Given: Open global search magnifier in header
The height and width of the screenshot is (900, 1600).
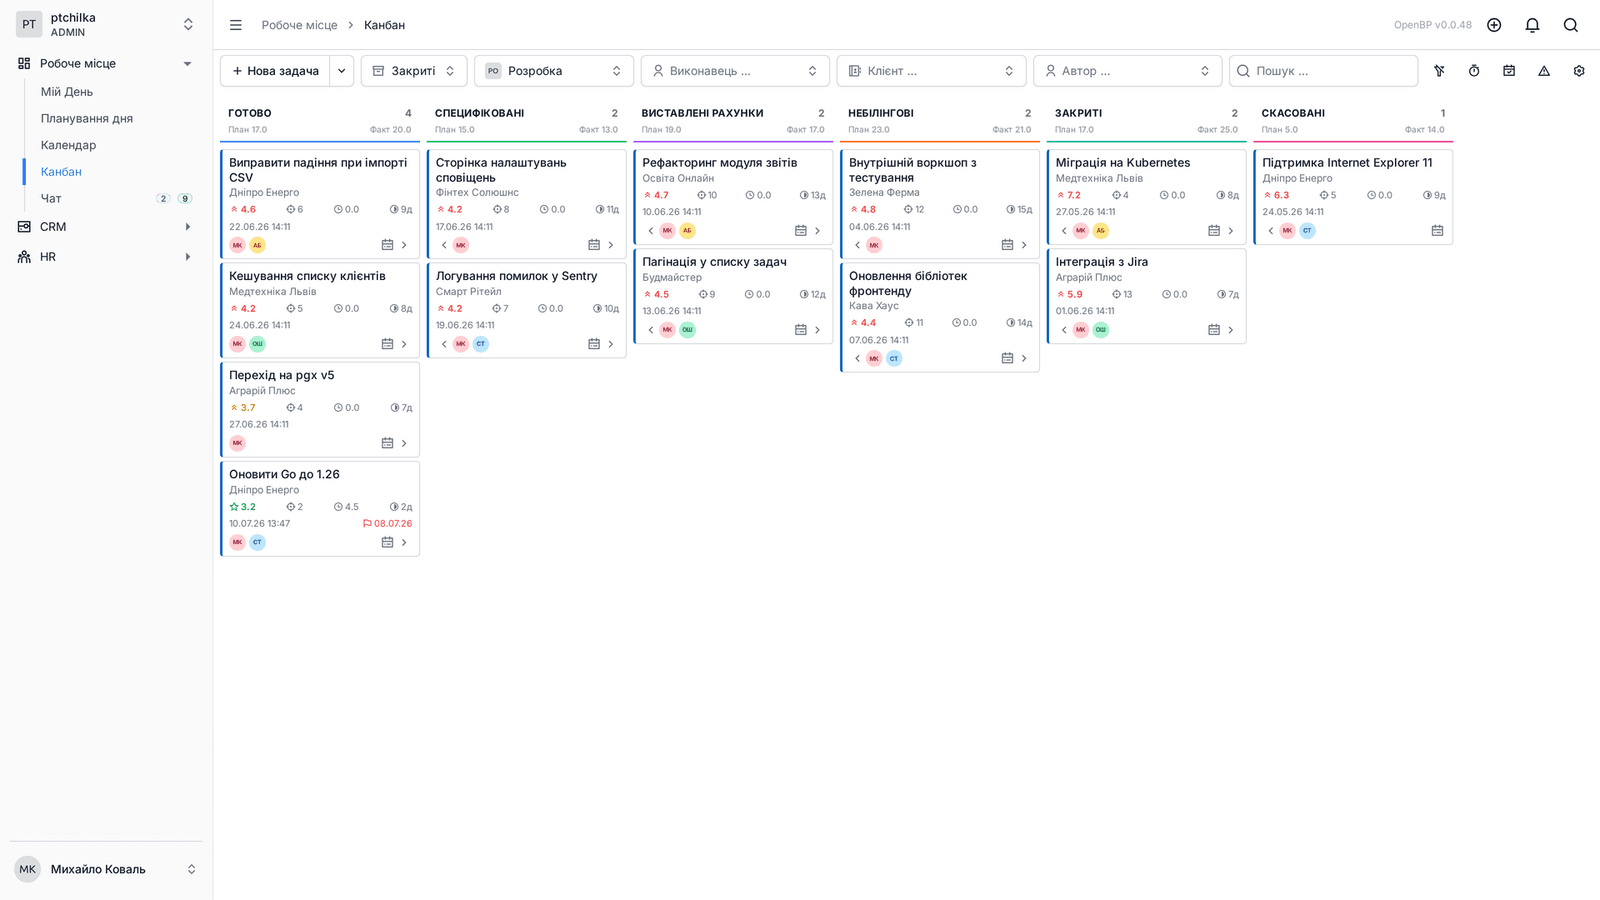Looking at the screenshot, I should [1570, 25].
